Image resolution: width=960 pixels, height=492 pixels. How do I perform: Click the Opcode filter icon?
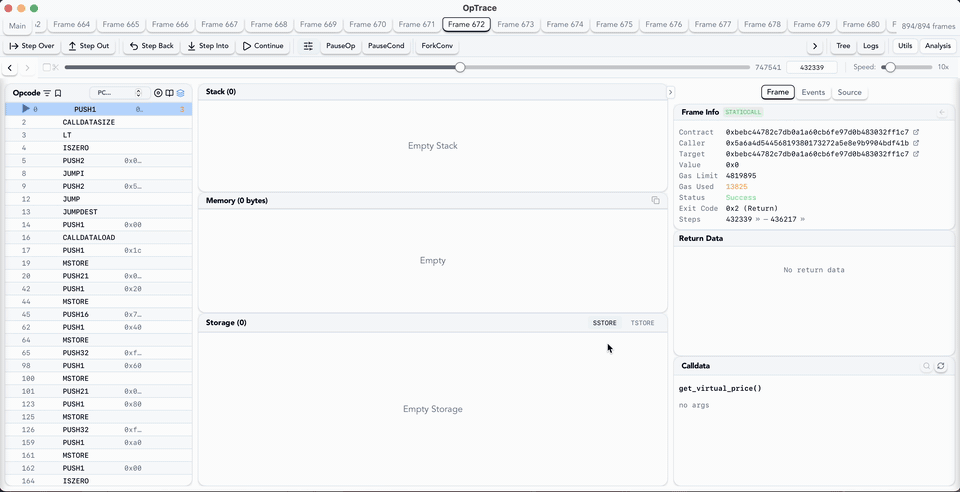coord(47,93)
